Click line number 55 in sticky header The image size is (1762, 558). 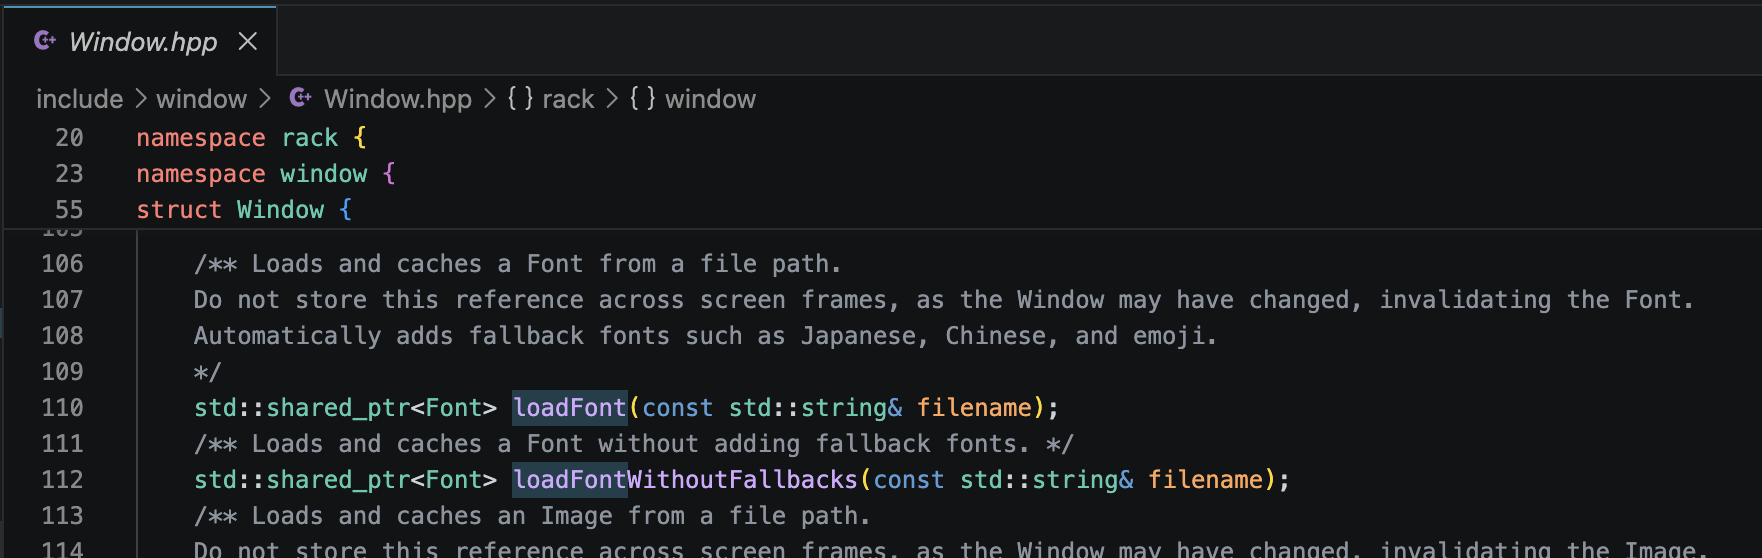click(69, 210)
